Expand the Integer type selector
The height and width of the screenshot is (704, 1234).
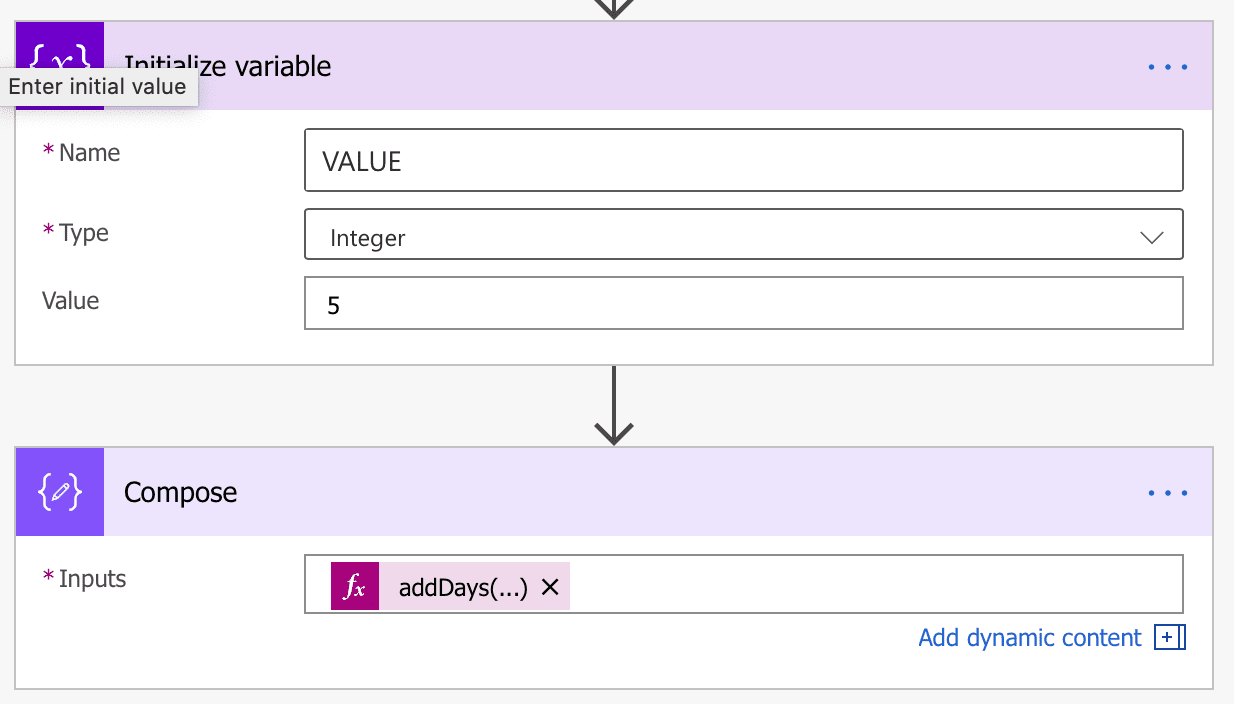point(1151,237)
